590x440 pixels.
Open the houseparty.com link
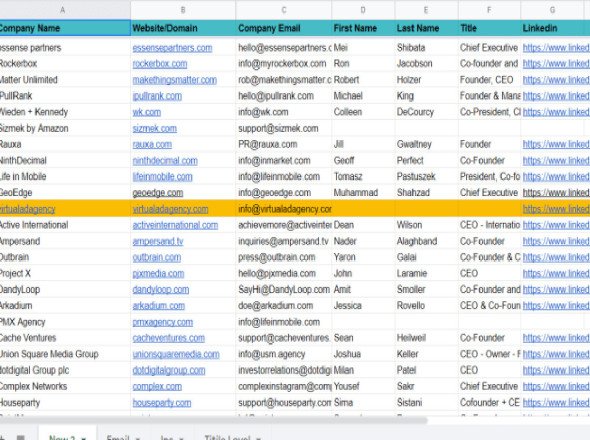coord(161,403)
